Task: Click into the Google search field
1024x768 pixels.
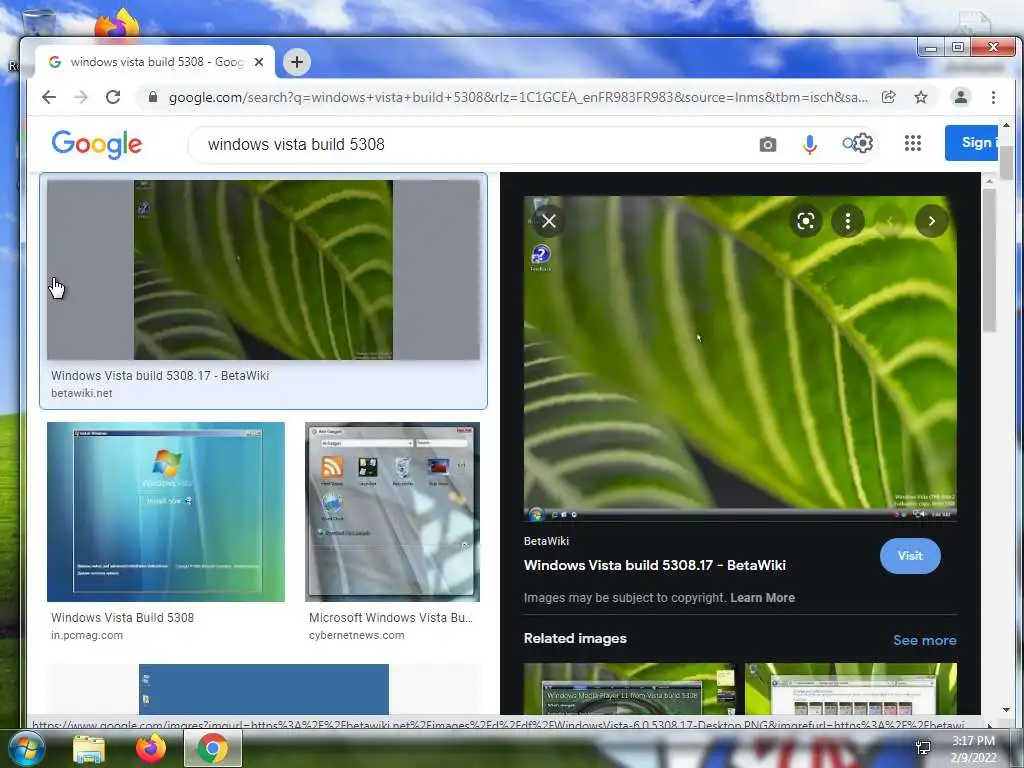Action: 477,144
